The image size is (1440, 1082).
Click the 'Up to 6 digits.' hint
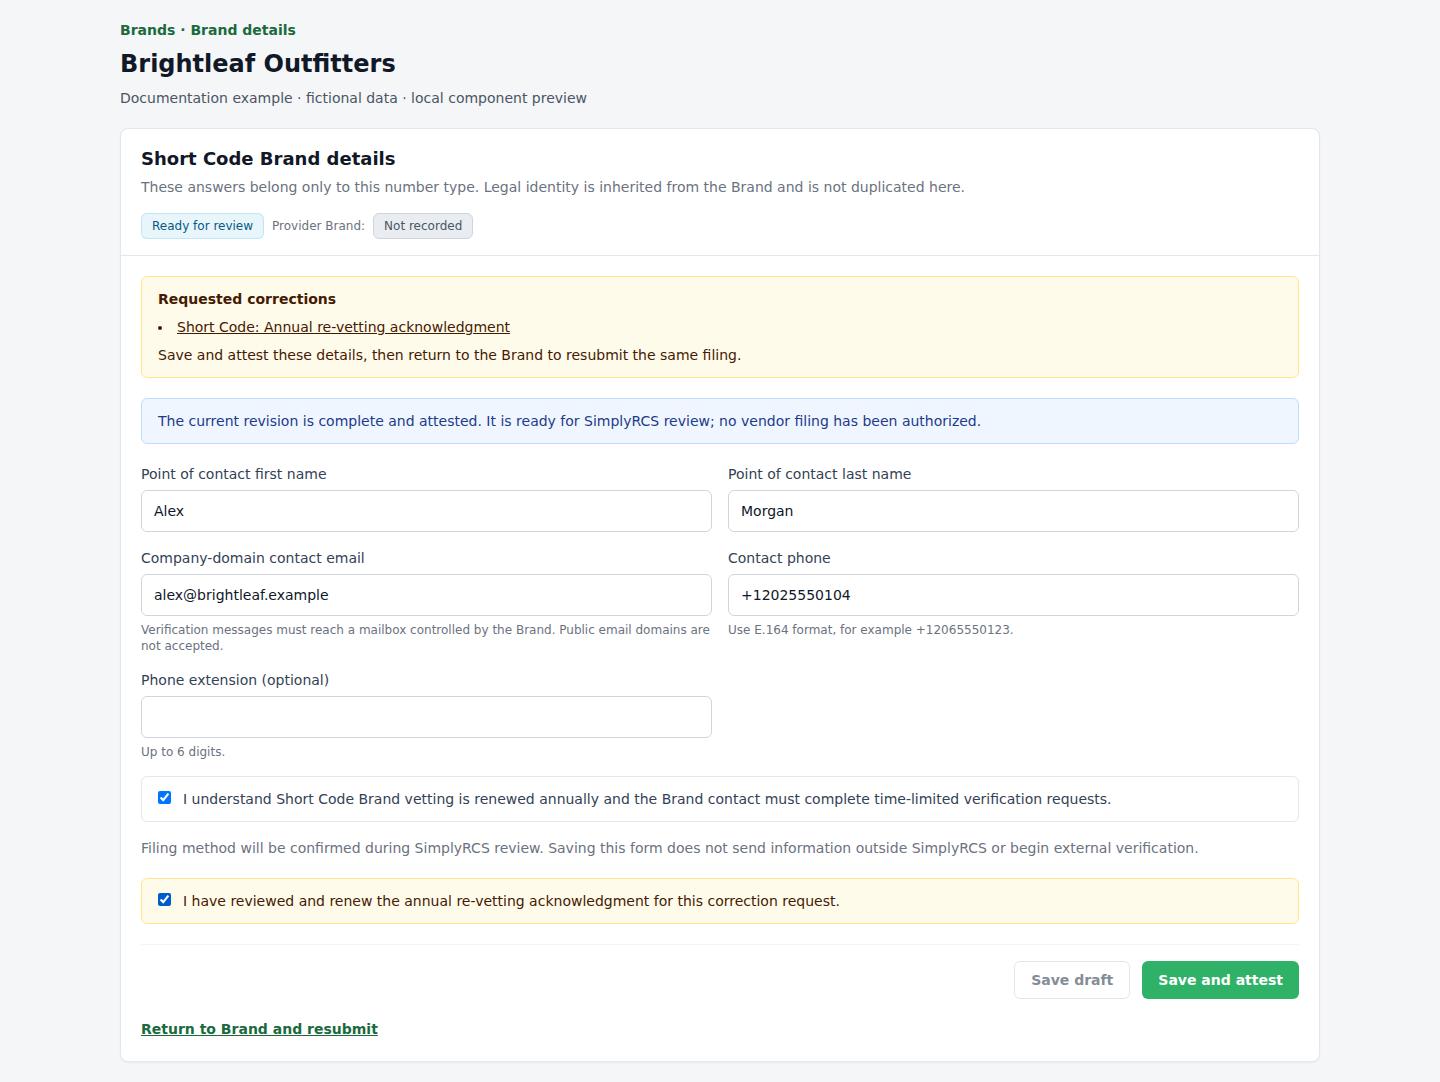coord(183,752)
